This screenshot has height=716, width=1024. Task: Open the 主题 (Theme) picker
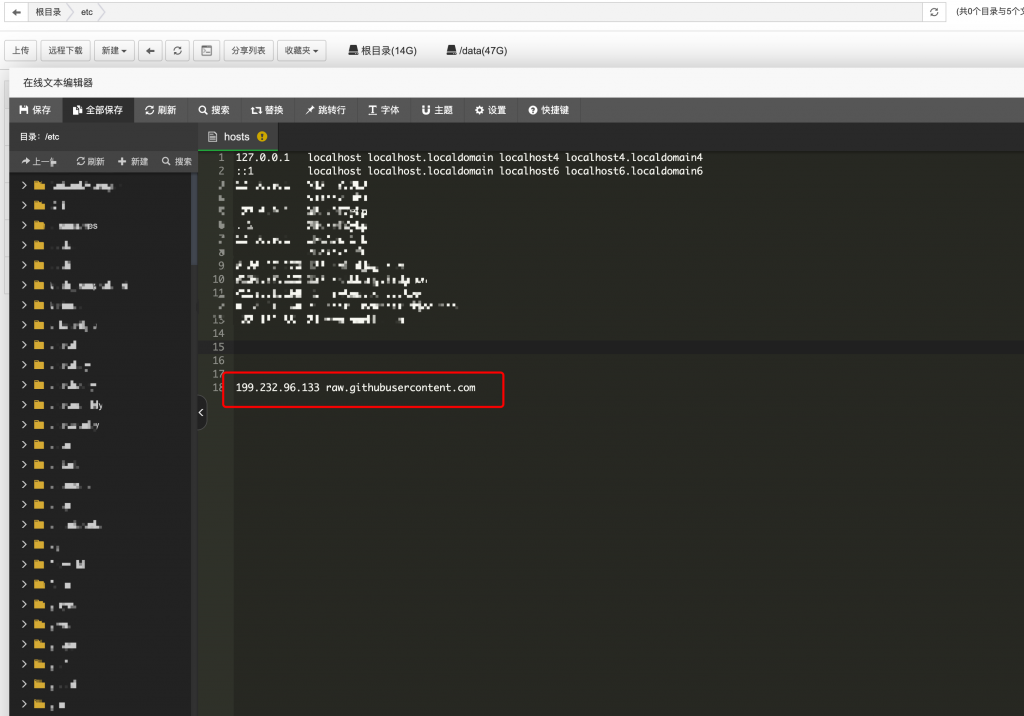437,110
